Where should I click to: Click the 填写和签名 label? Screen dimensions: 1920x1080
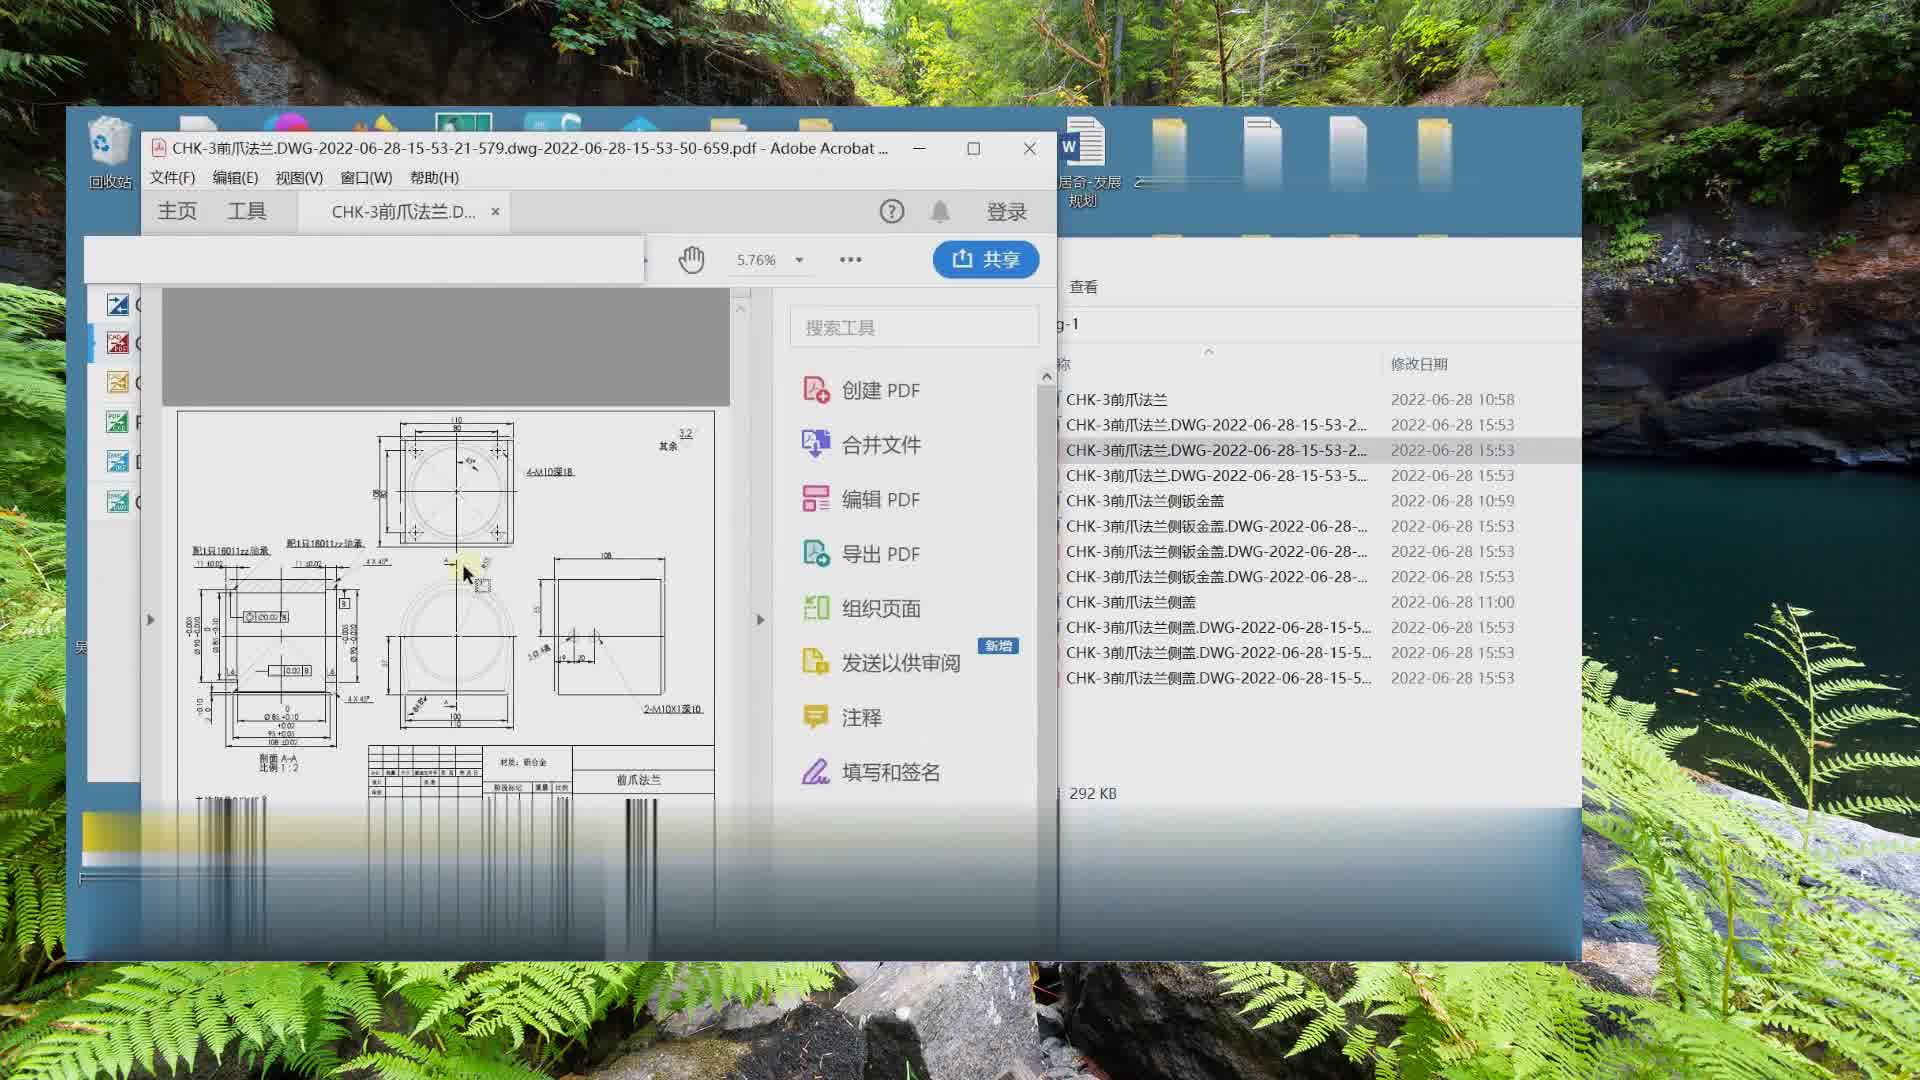click(x=891, y=772)
